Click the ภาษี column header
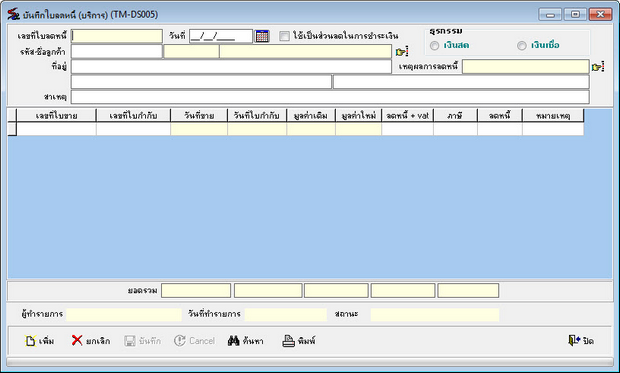This screenshot has height=373, width=620. pos(456,115)
